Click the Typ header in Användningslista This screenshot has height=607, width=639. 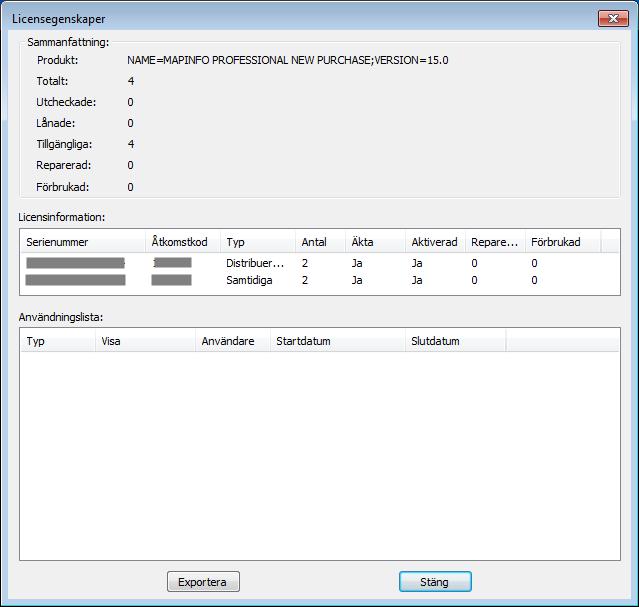coord(58,341)
